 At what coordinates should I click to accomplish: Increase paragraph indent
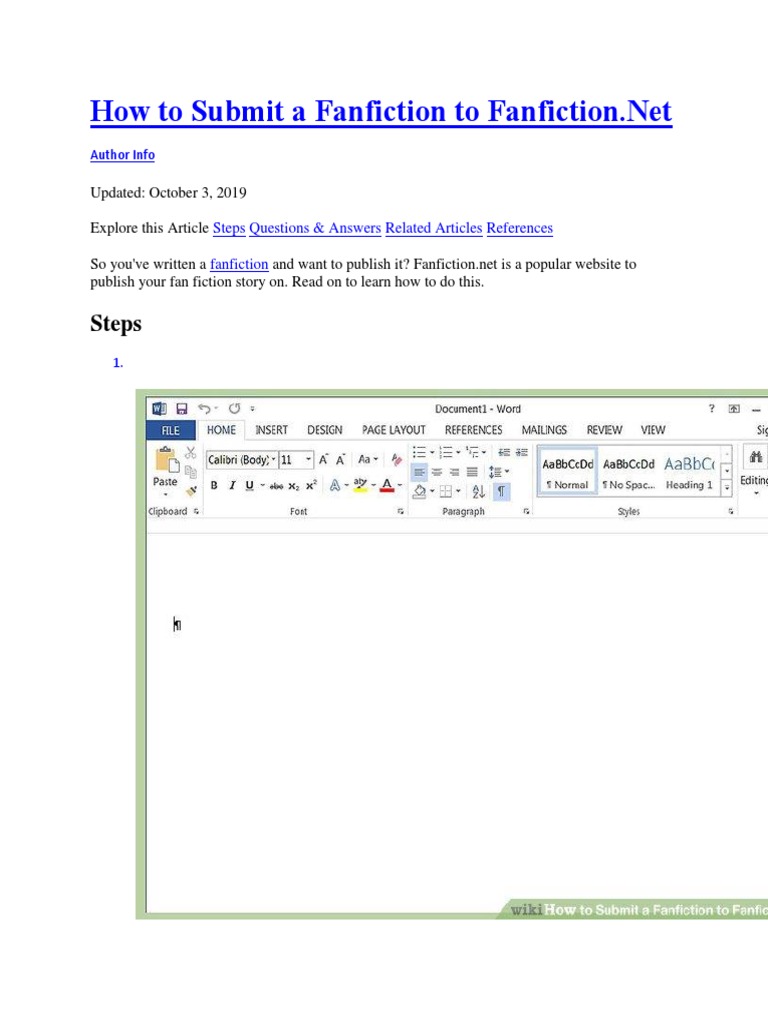521,452
